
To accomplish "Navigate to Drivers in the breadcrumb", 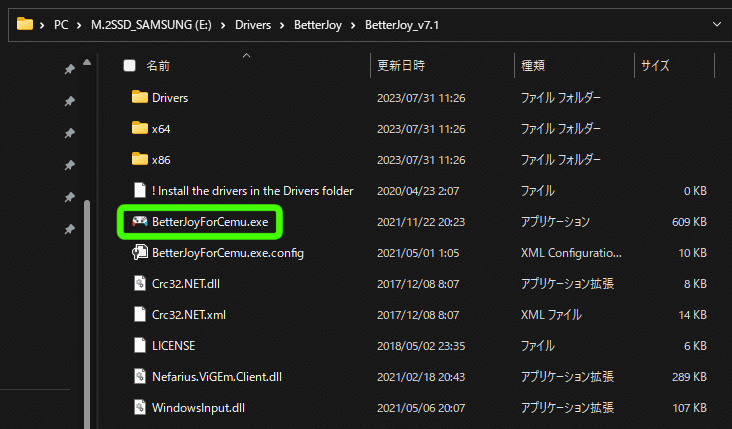I will click(253, 25).
